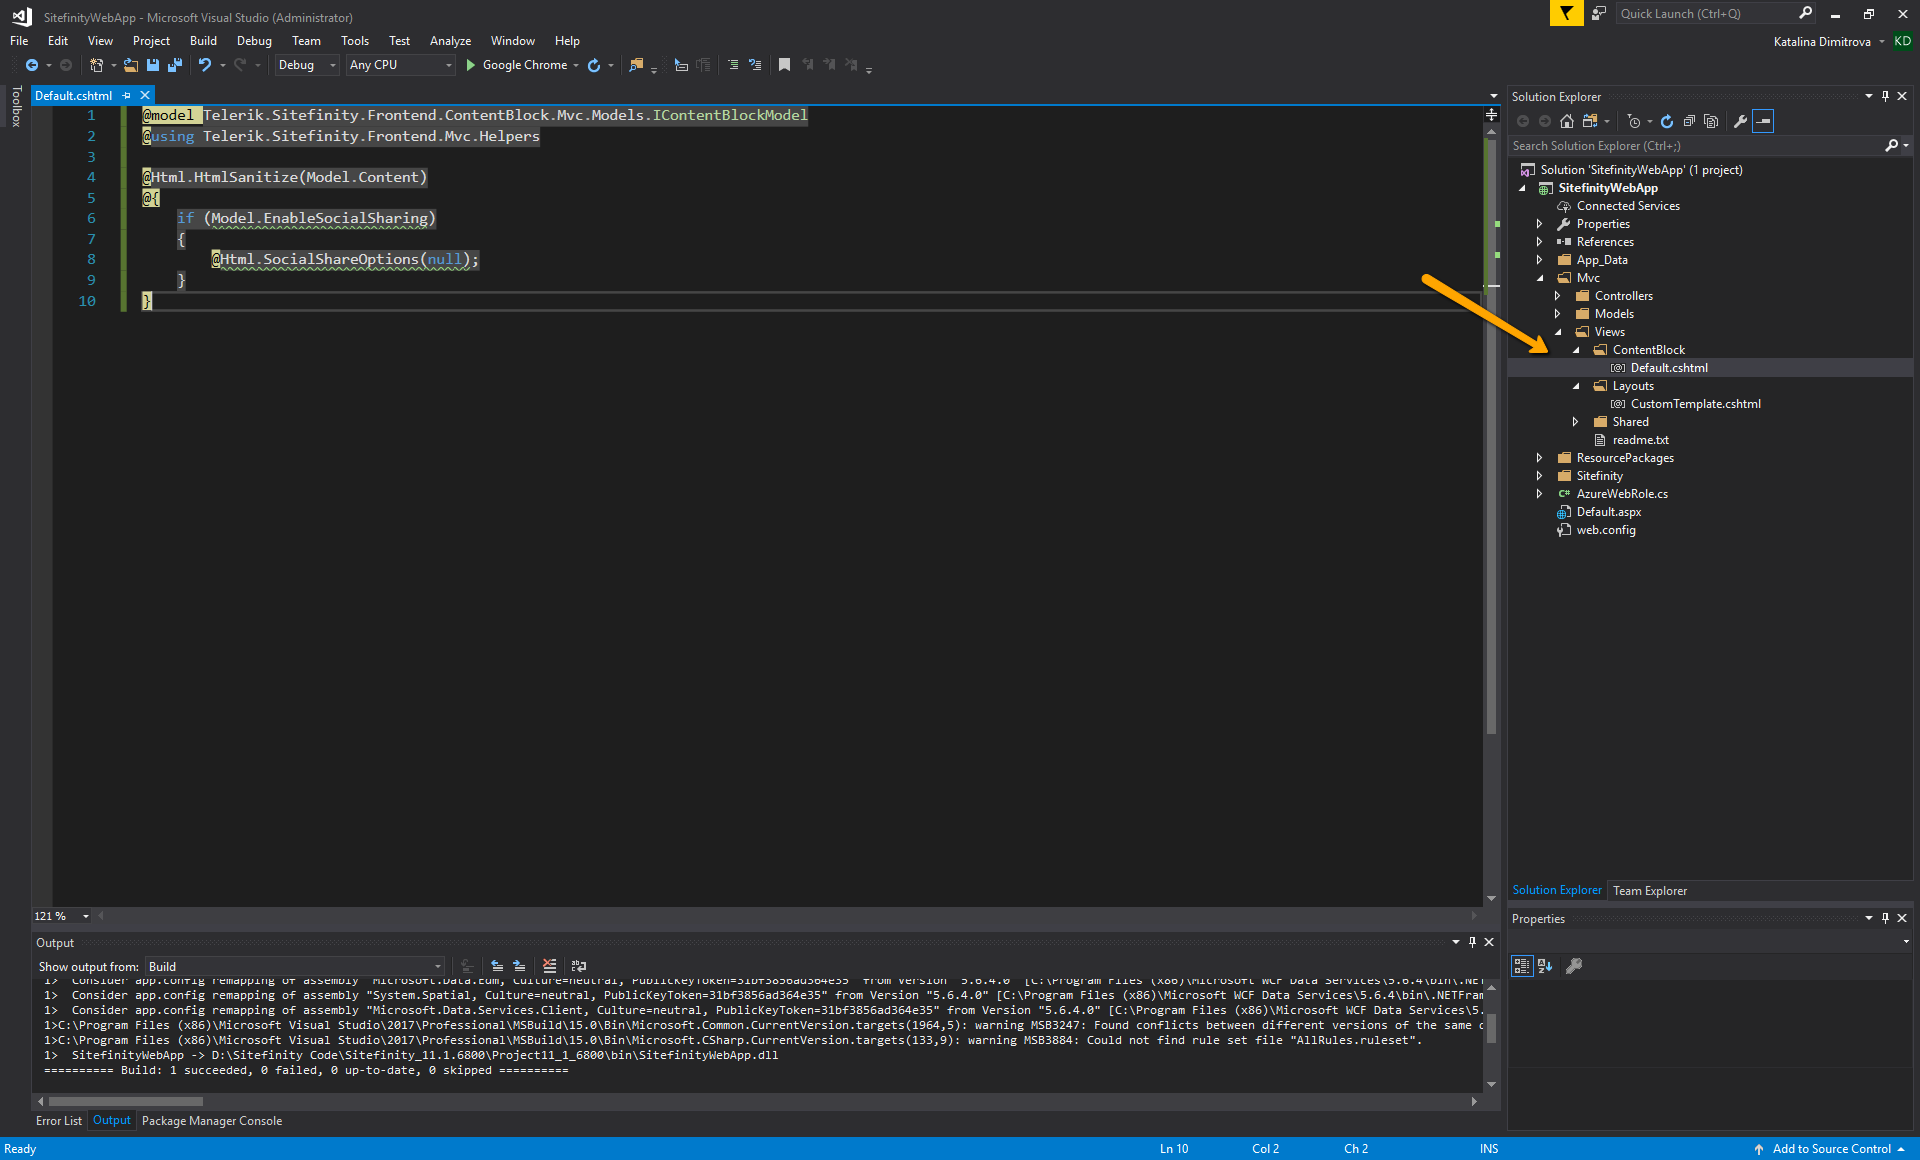Click the Undo icon in toolbar
This screenshot has height=1160, width=1920.
pyautogui.click(x=204, y=65)
